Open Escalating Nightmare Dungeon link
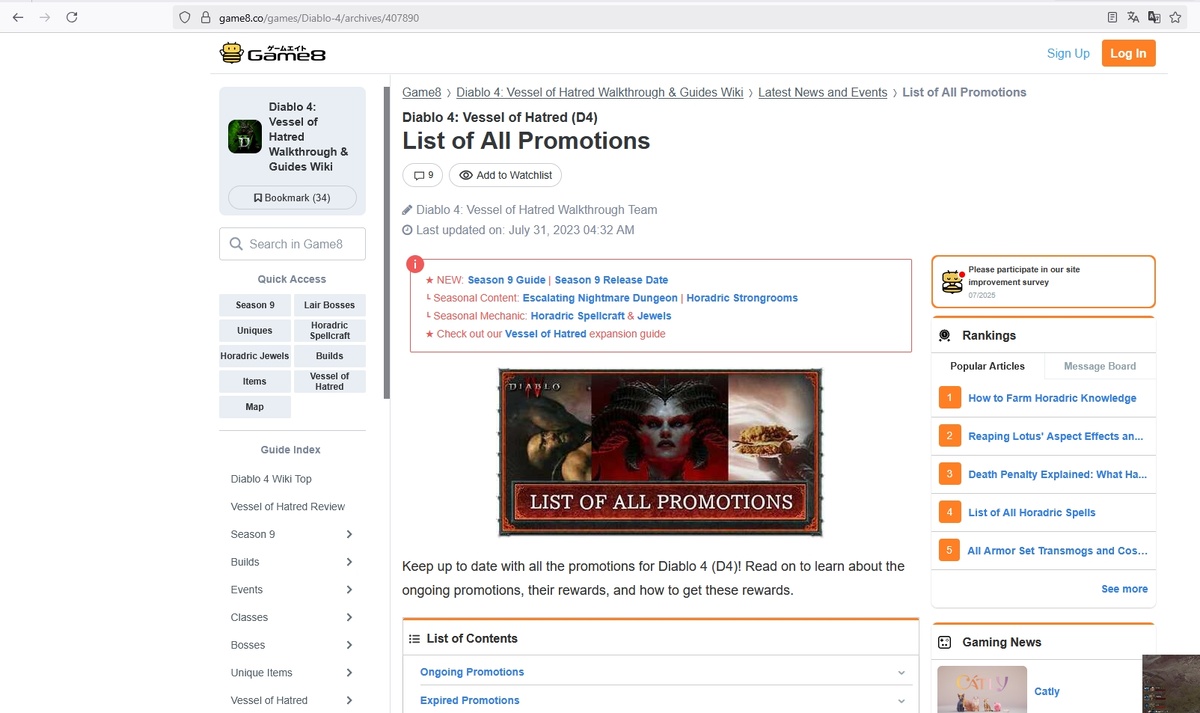This screenshot has width=1200, height=713. pyautogui.click(x=600, y=298)
